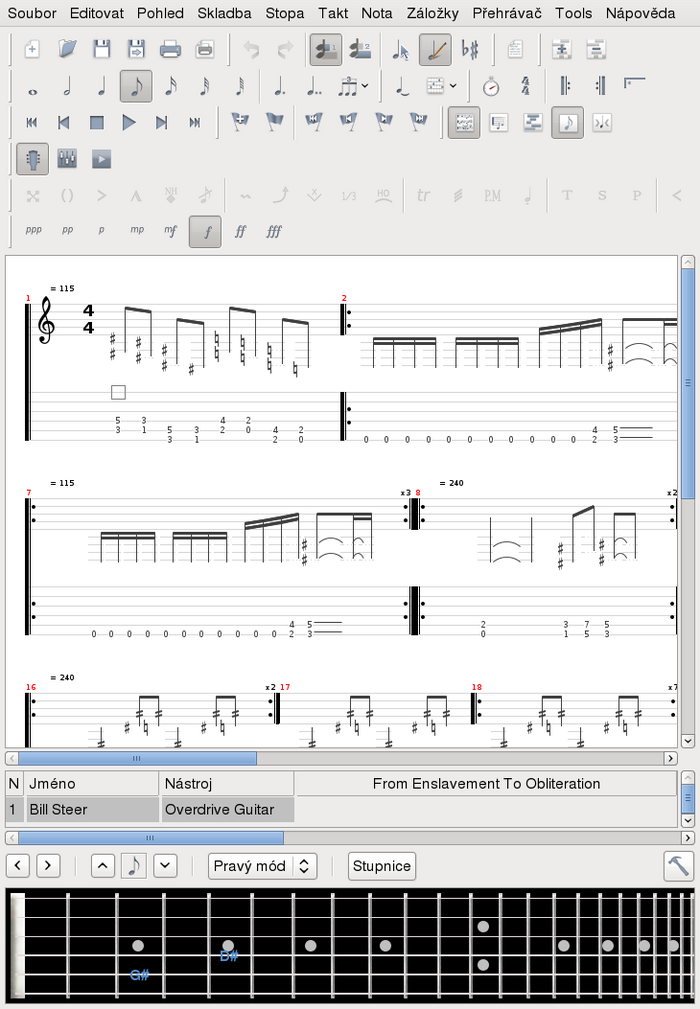Open the Skladba menu
Image resolution: width=700 pixels, height=1009 pixels.
coord(225,13)
